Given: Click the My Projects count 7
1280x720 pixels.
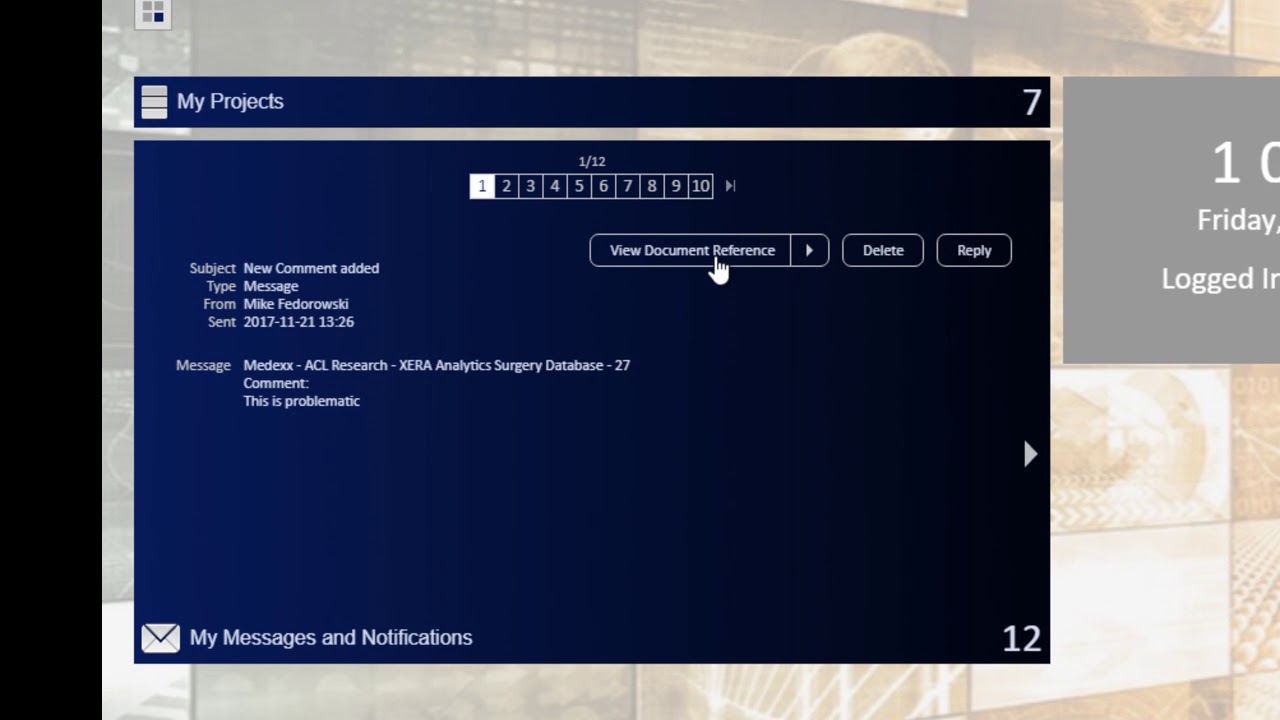Looking at the screenshot, I should click(1031, 102).
